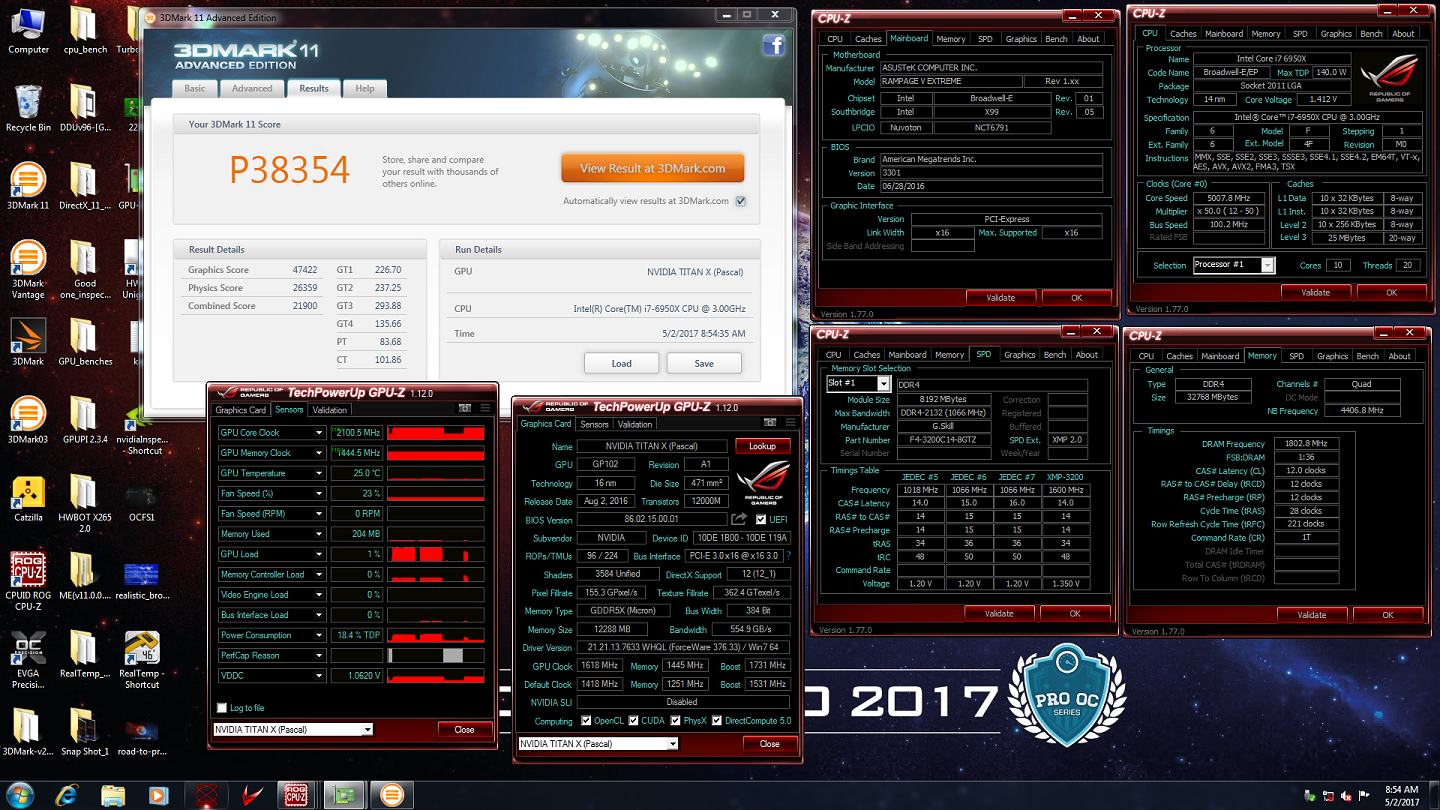Open the hamburger menu icon in GPU-Z Sensors window
The image size is (1440, 810).
pos(485,408)
